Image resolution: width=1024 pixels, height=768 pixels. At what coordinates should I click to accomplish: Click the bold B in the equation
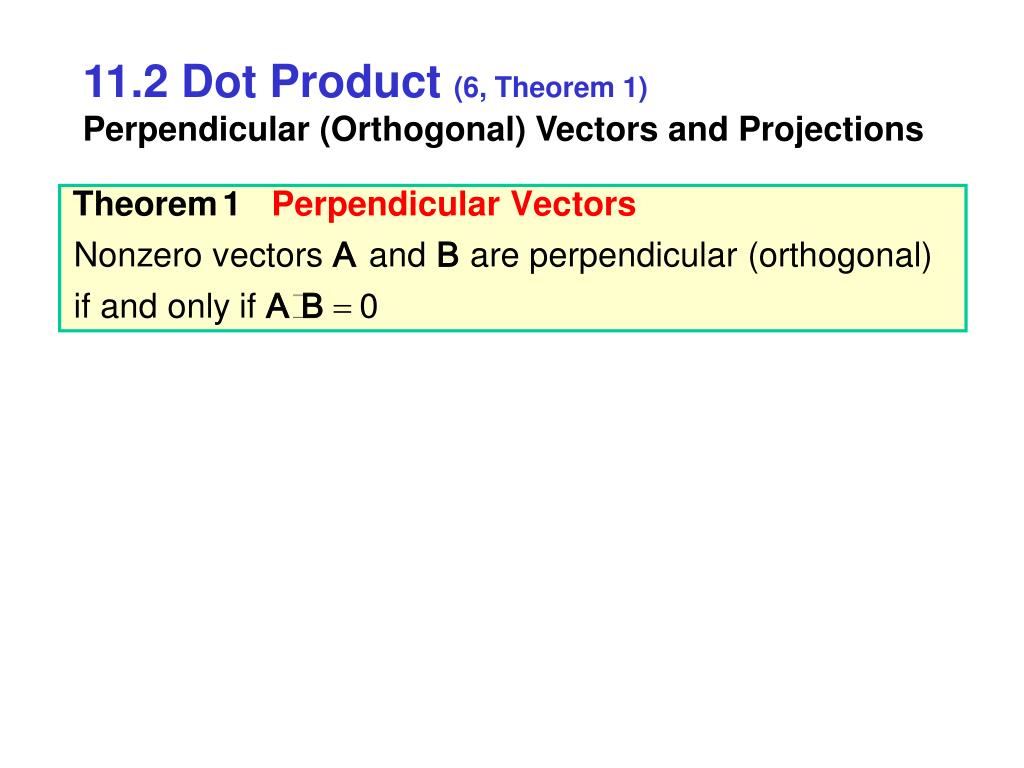pyautogui.click(x=312, y=307)
